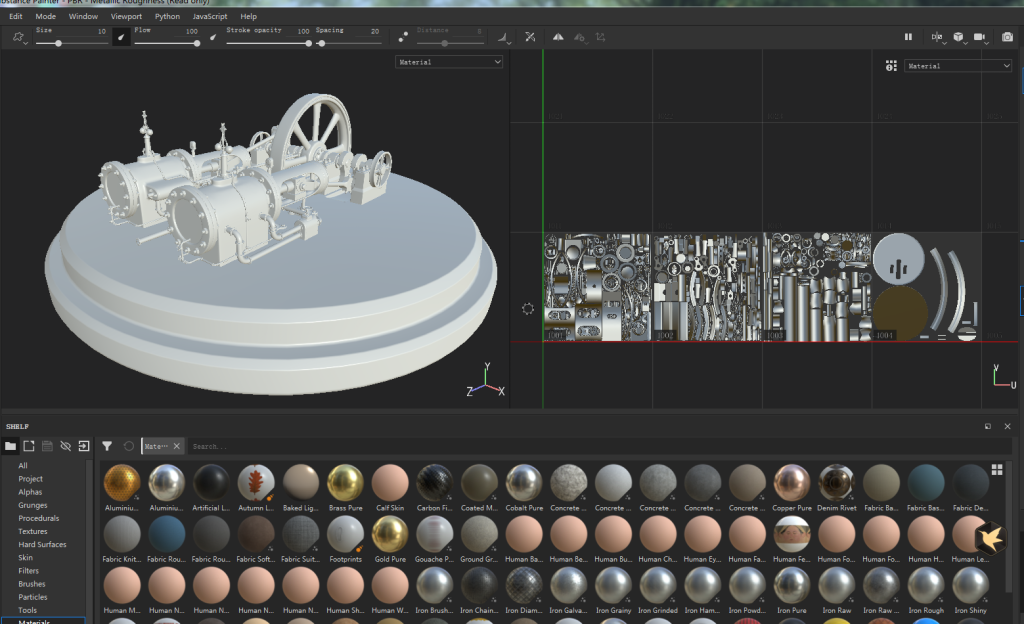The height and width of the screenshot is (624, 1024).
Task: Click the transform arrows icon in toolbar
Action: coord(601,37)
